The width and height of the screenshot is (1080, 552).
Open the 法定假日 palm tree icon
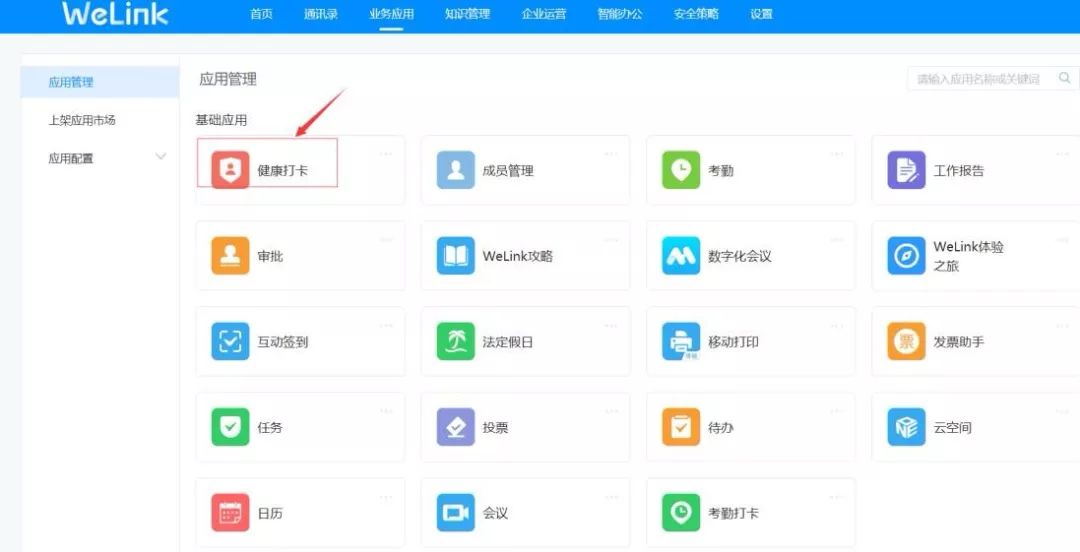[455, 341]
